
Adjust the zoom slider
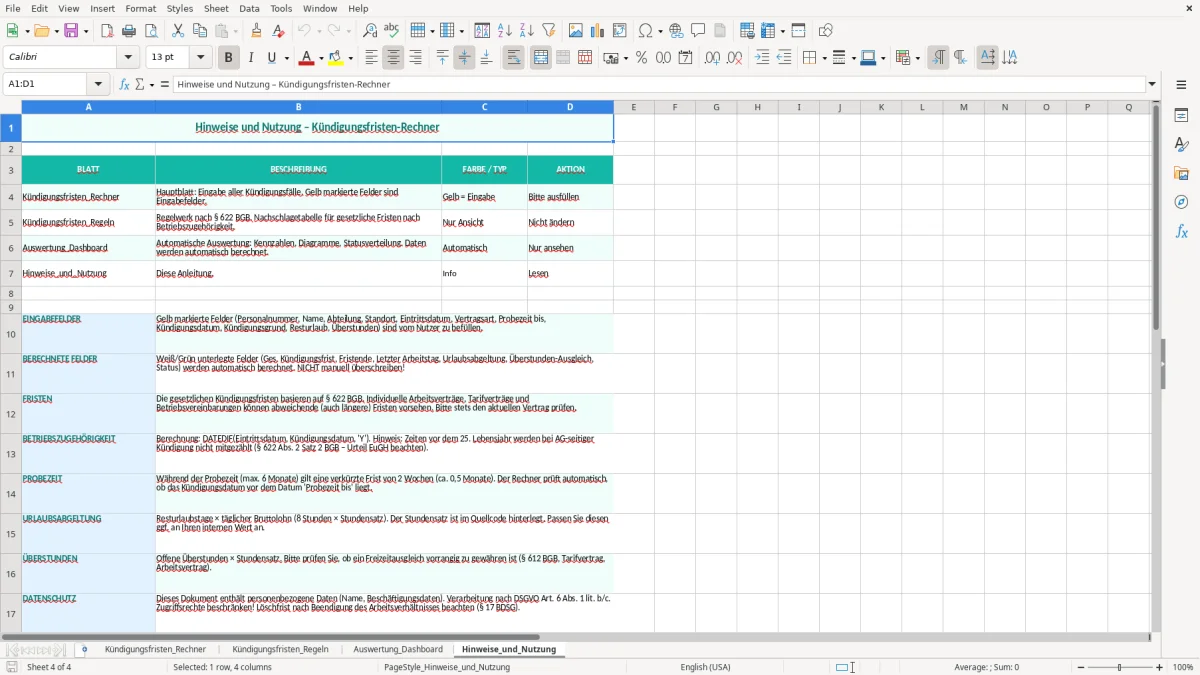(x=1119, y=667)
